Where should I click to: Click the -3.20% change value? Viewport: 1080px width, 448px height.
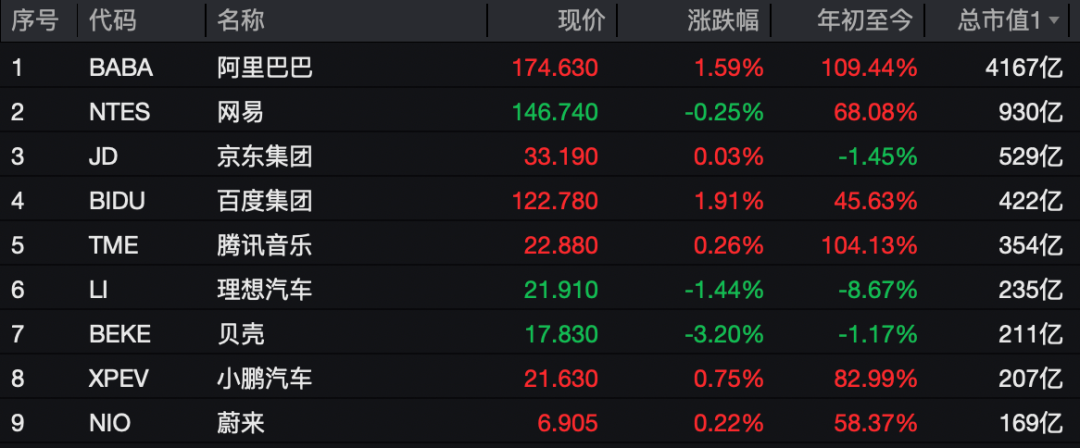pyautogui.click(x=724, y=334)
